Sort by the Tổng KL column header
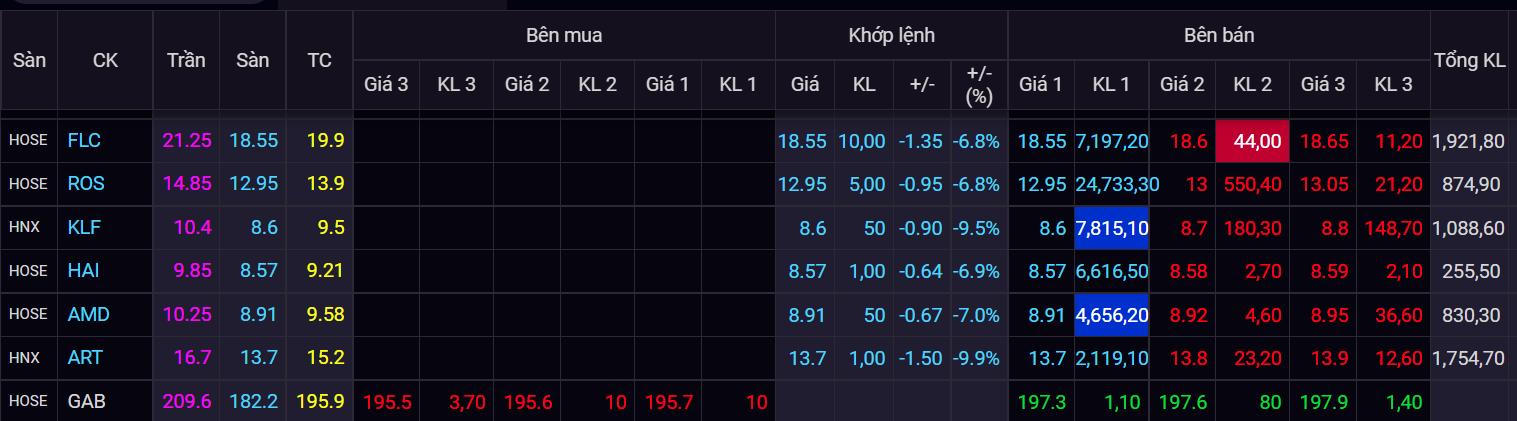1517x421 pixels. 1469,60
